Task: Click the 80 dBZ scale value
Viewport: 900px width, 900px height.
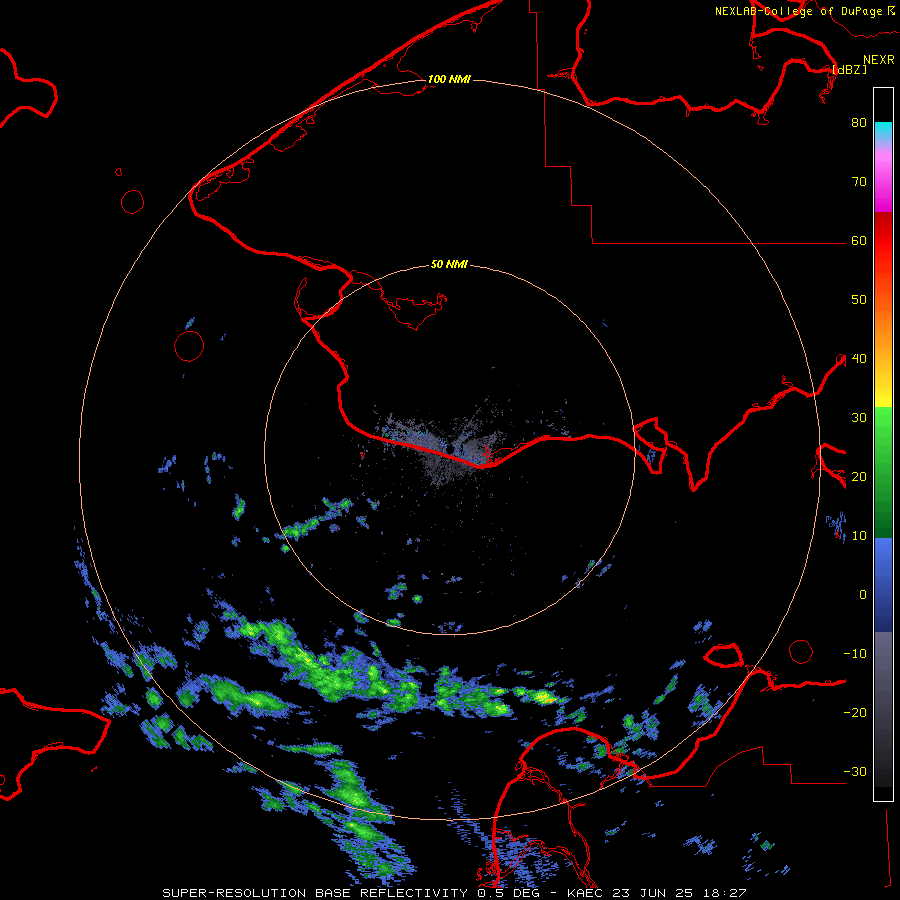Action: pyautogui.click(x=859, y=123)
